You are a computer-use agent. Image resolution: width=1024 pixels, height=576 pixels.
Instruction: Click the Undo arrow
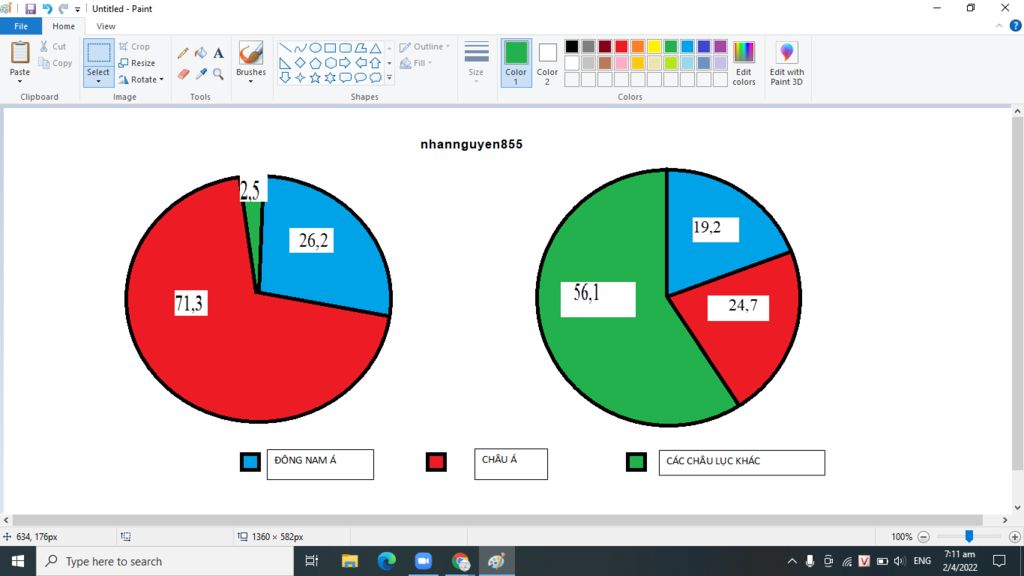click(47, 8)
